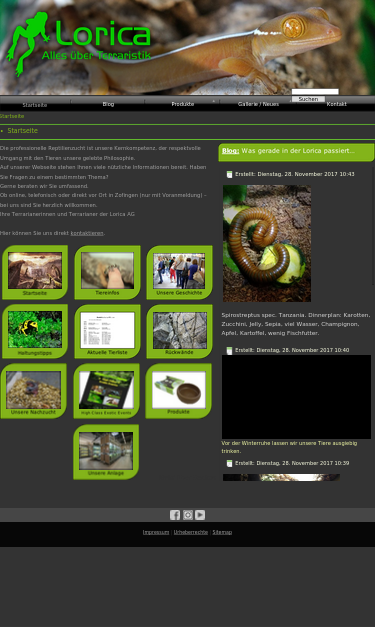Open the Unsere Anlage tile
The image size is (375, 627).
(x=106, y=452)
